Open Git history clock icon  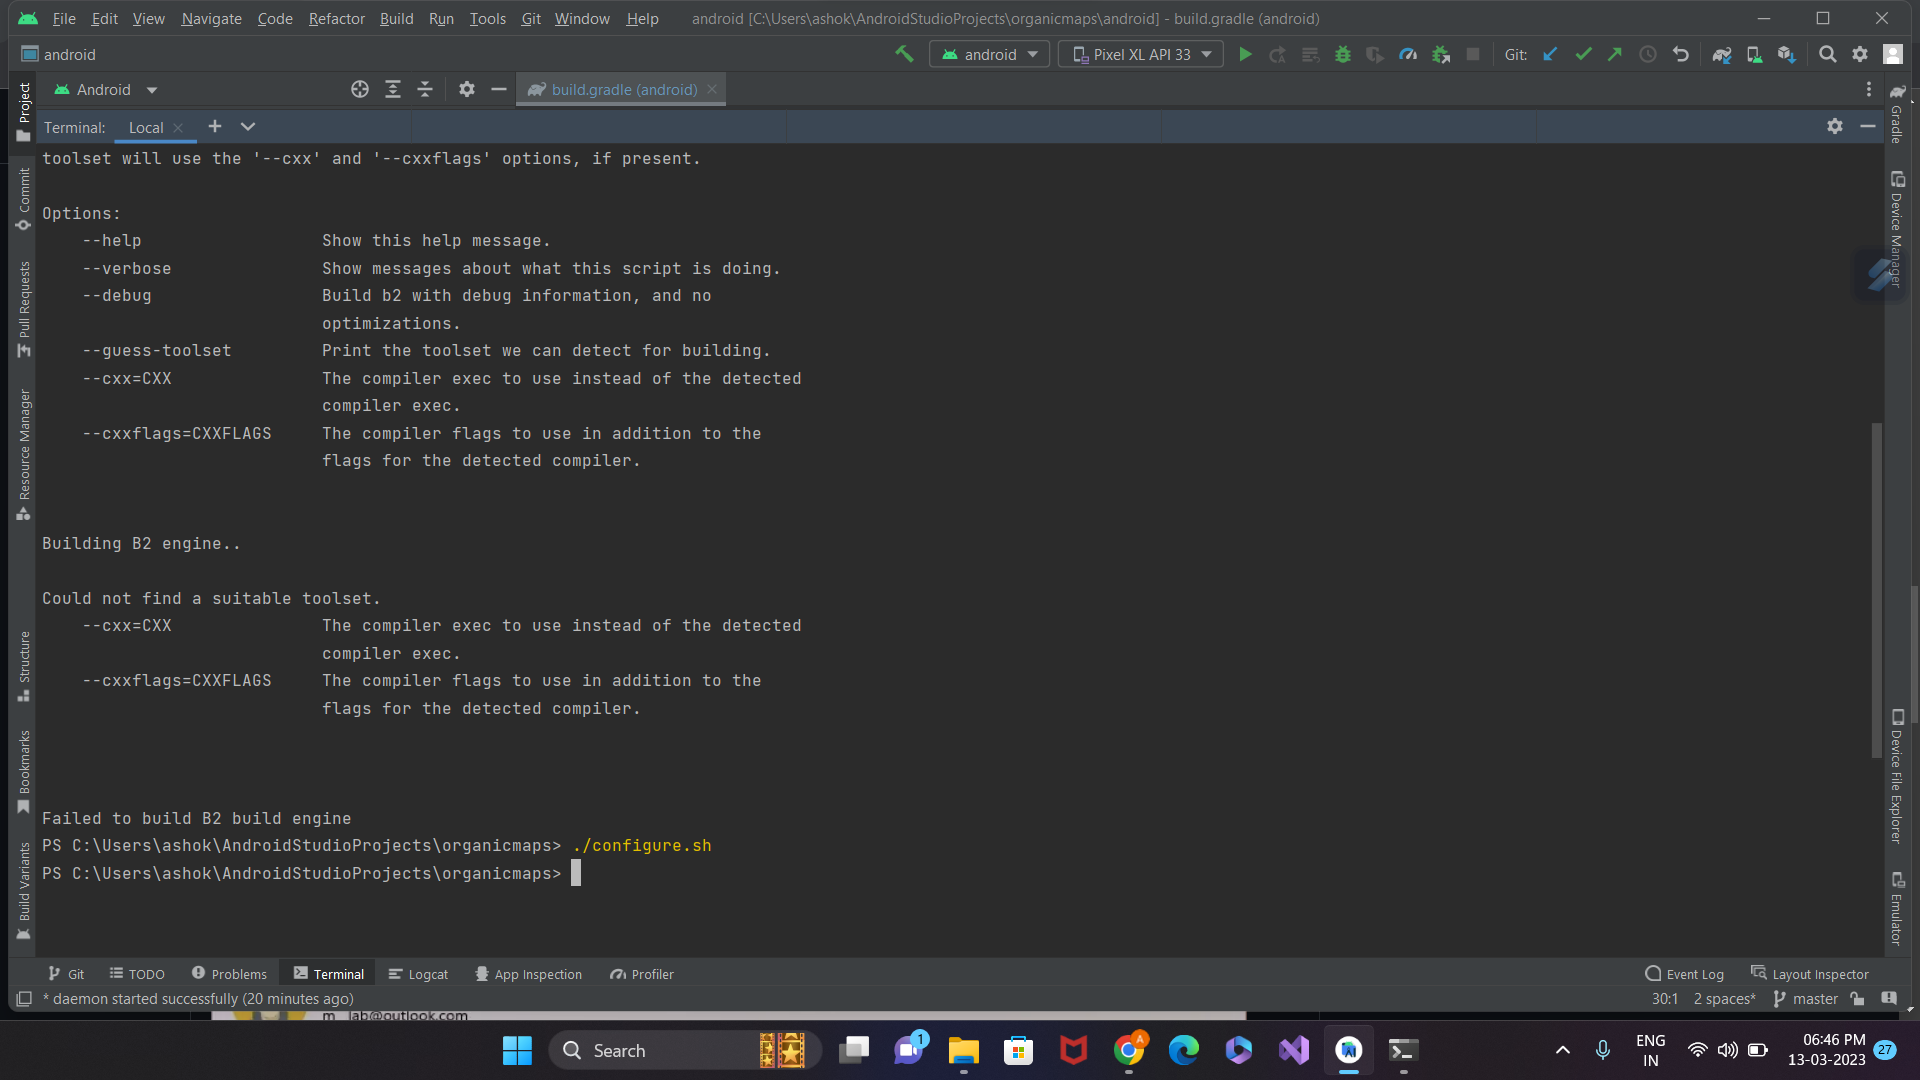pyautogui.click(x=1648, y=54)
